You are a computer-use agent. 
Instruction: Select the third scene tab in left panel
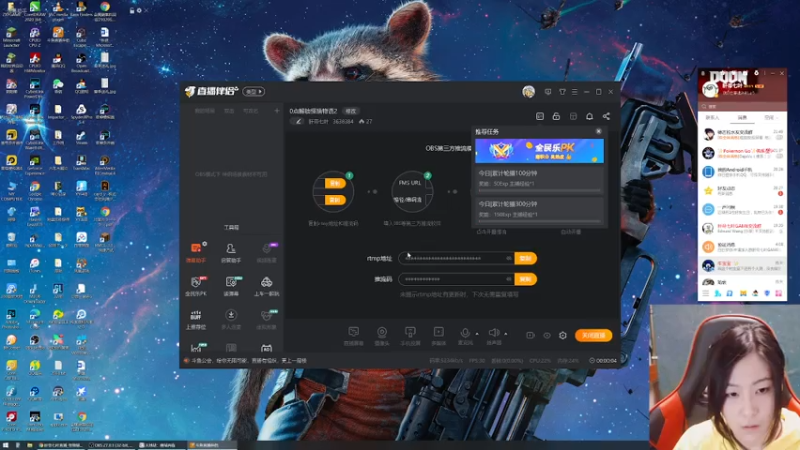click(251, 111)
